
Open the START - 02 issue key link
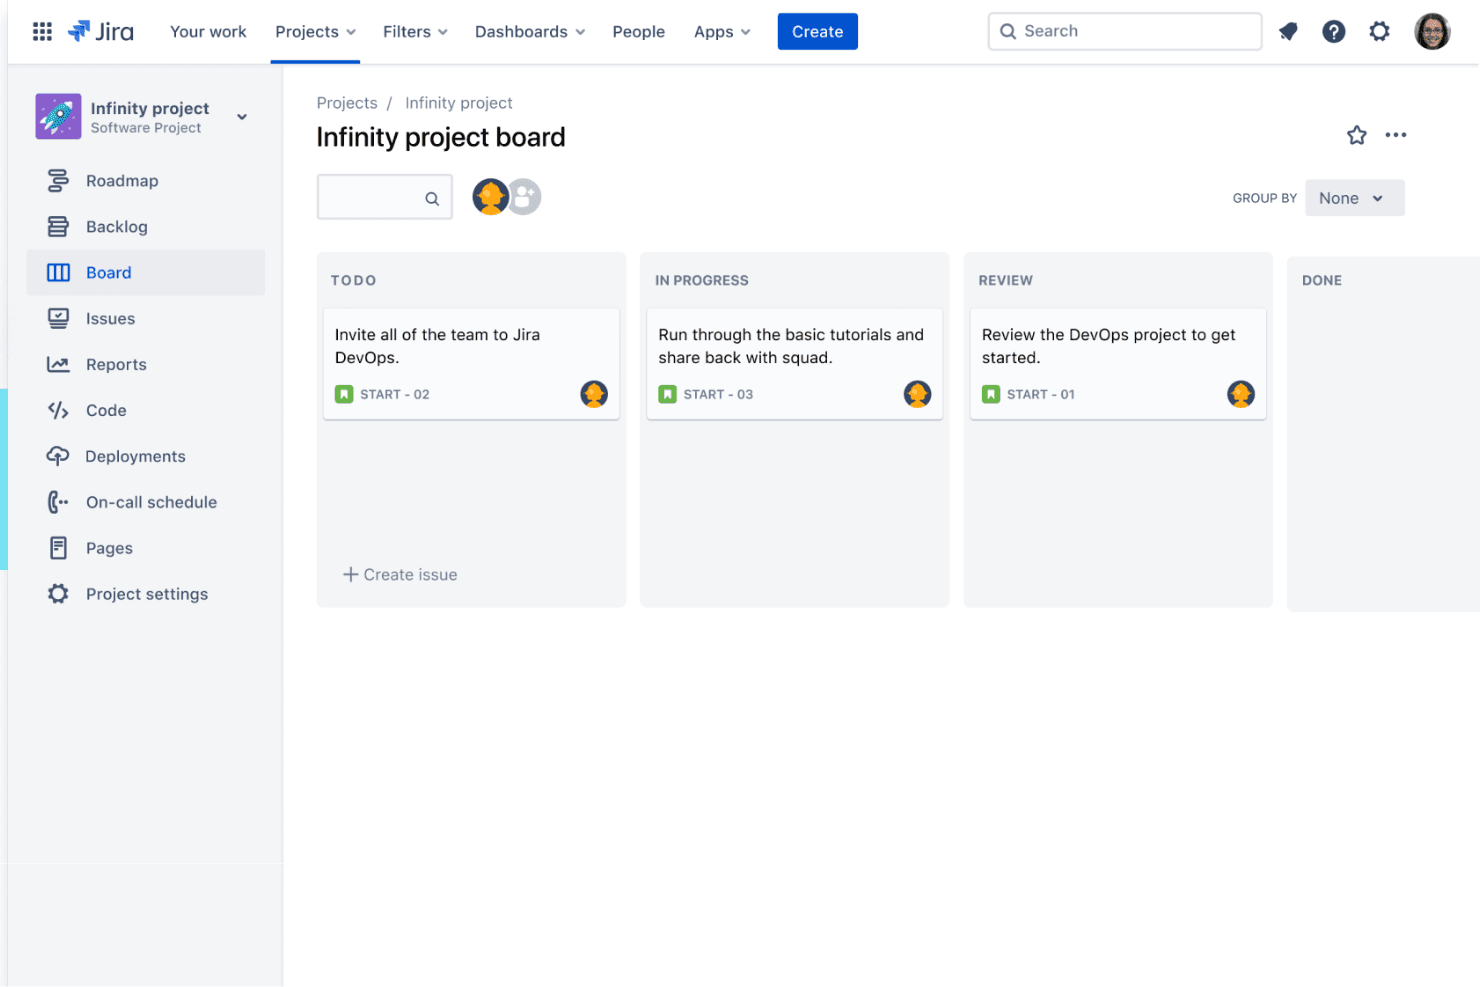tap(394, 395)
